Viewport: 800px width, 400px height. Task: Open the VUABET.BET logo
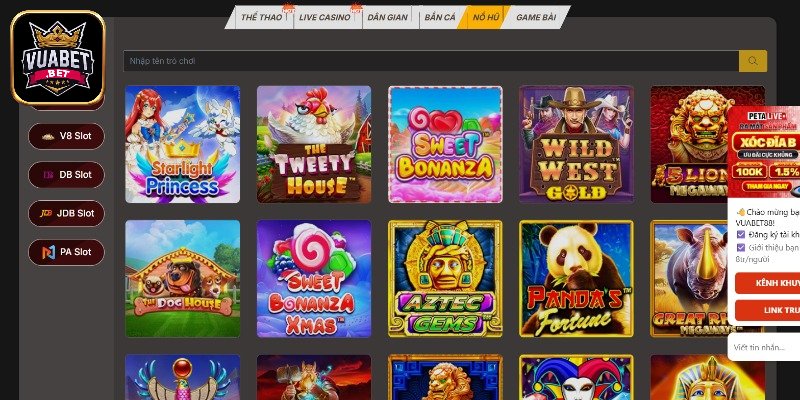[58, 58]
